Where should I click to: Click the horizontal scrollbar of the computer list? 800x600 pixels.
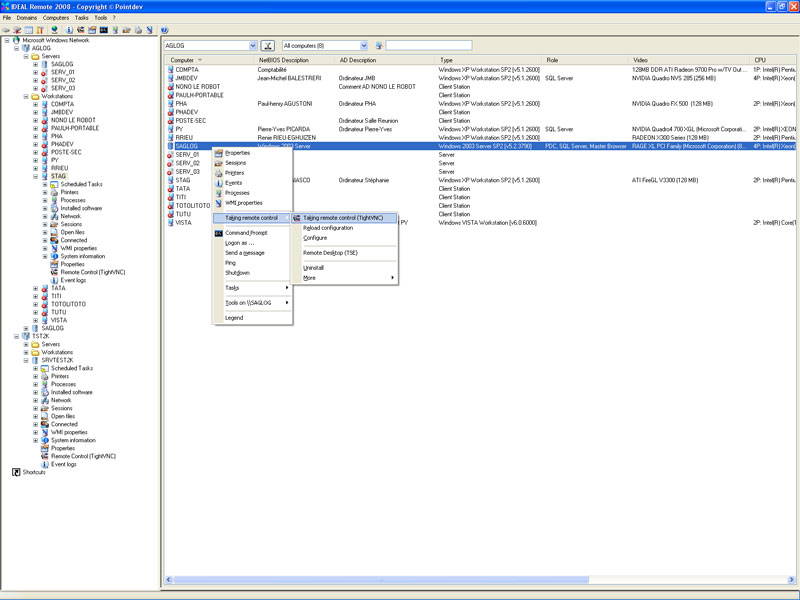click(x=381, y=580)
